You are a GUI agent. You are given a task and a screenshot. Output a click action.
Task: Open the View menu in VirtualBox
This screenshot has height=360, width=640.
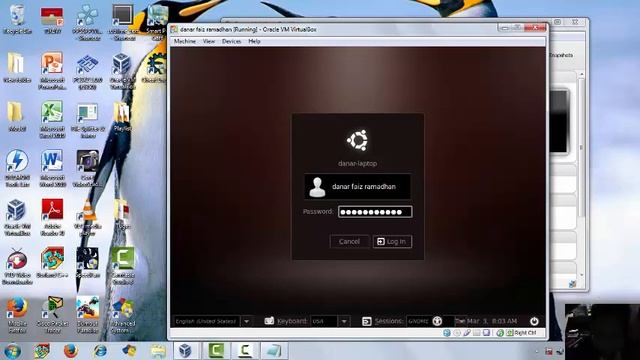[x=209, y=41]
